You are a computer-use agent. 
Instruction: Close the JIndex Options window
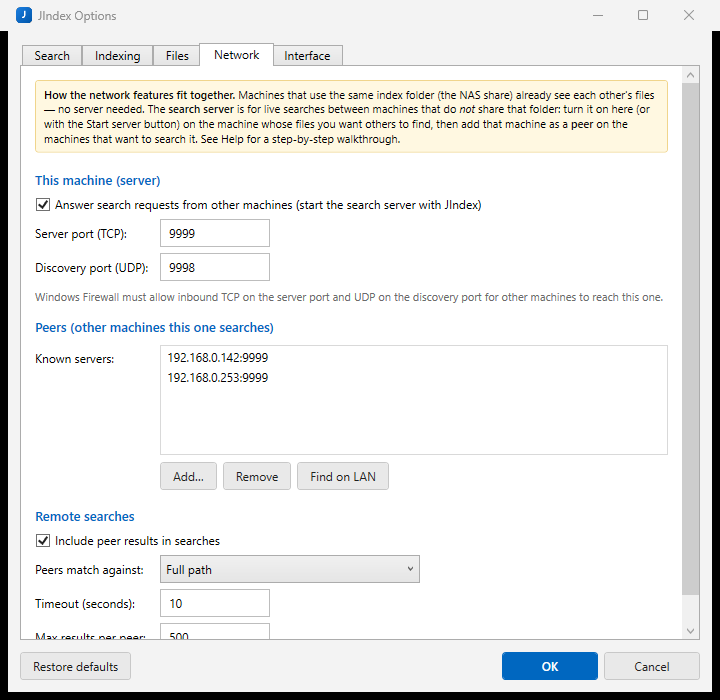click(689, 15)
